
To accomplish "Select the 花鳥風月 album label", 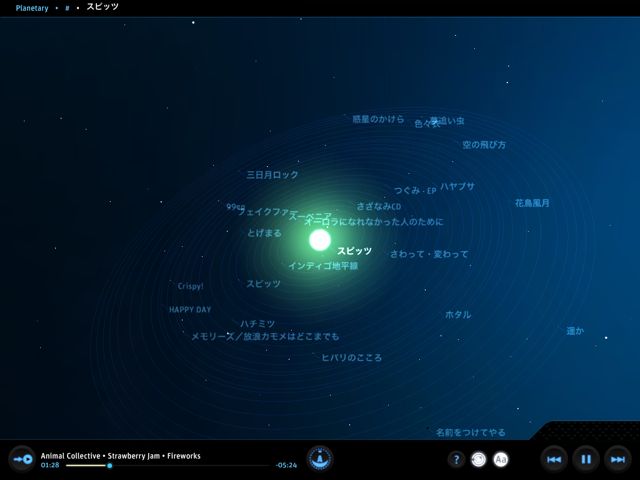I will [x=532, y=203].
